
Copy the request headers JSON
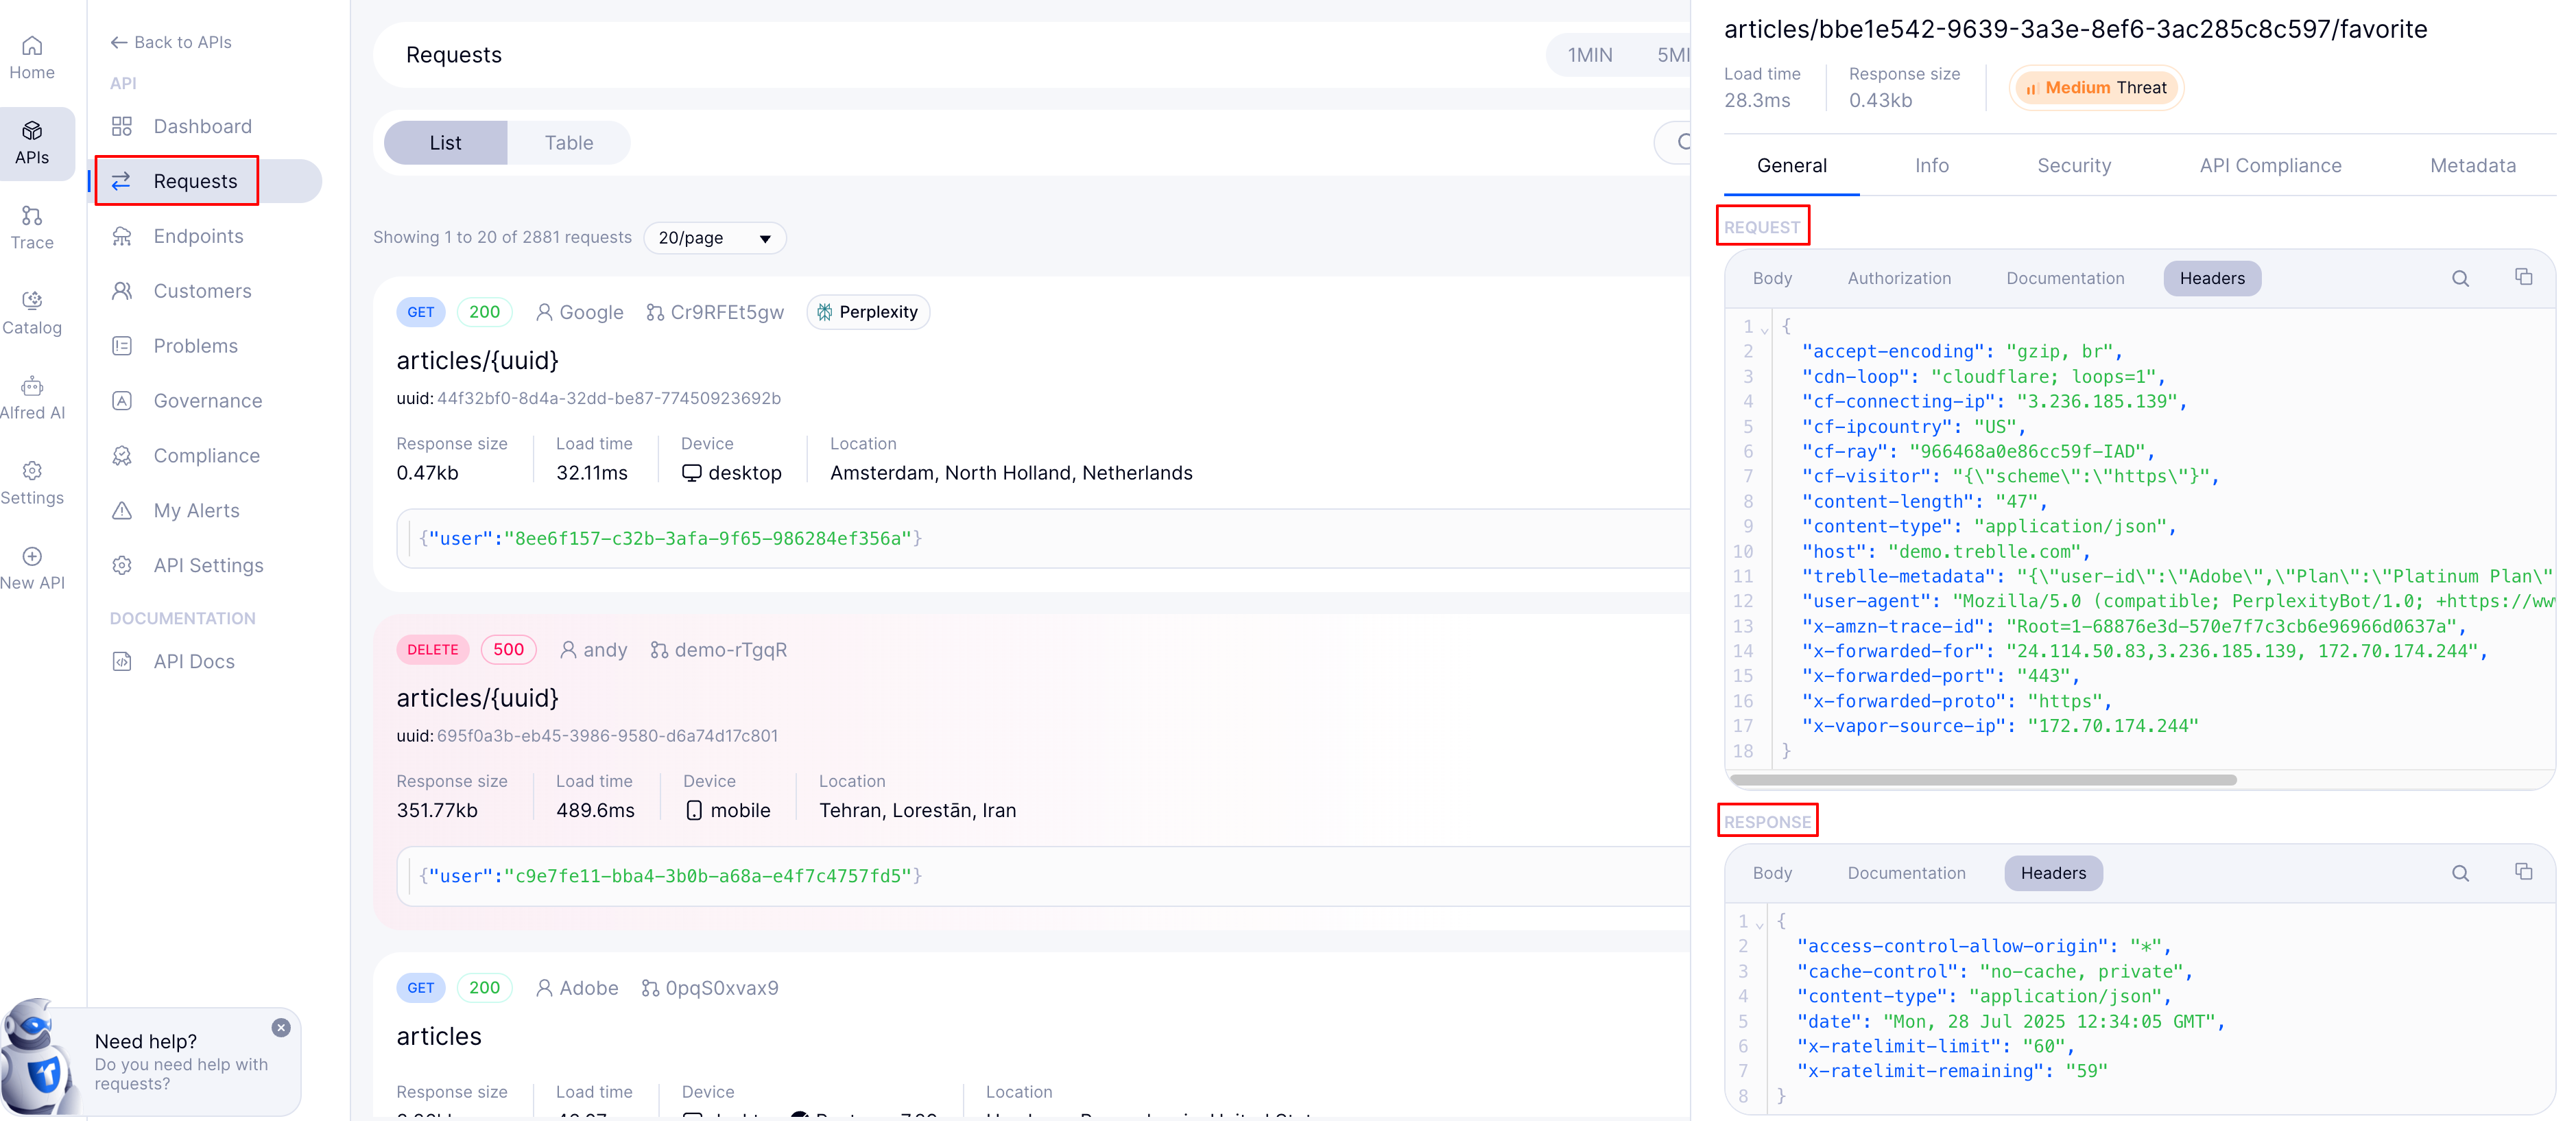pyautogui.click(x=2523, y=277)
